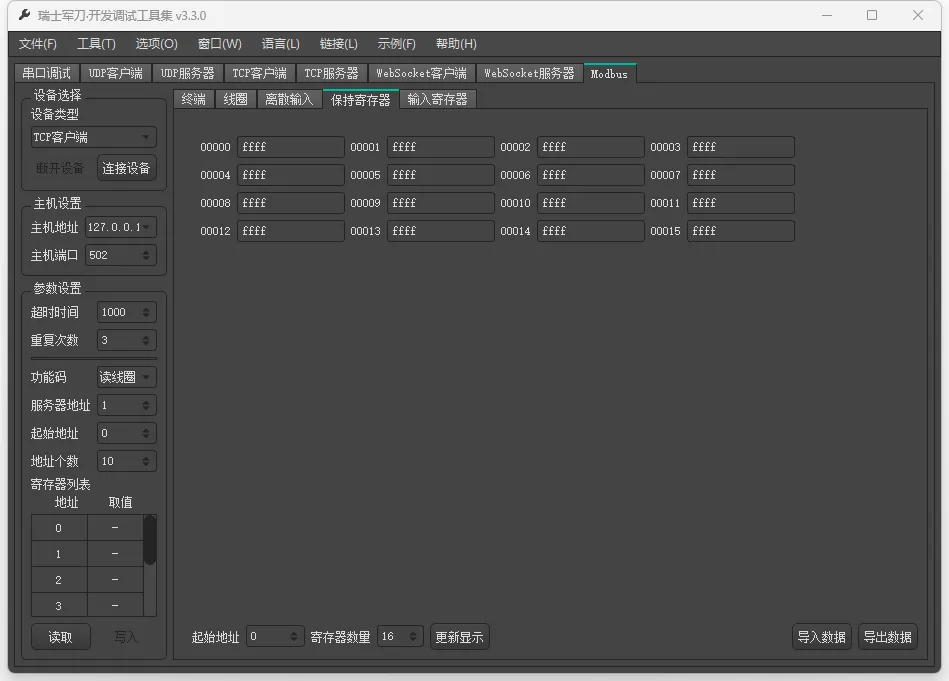This screenshot has width=949, height=681.
Task: Select the Modbus tab
Action: tap(609, 73)
